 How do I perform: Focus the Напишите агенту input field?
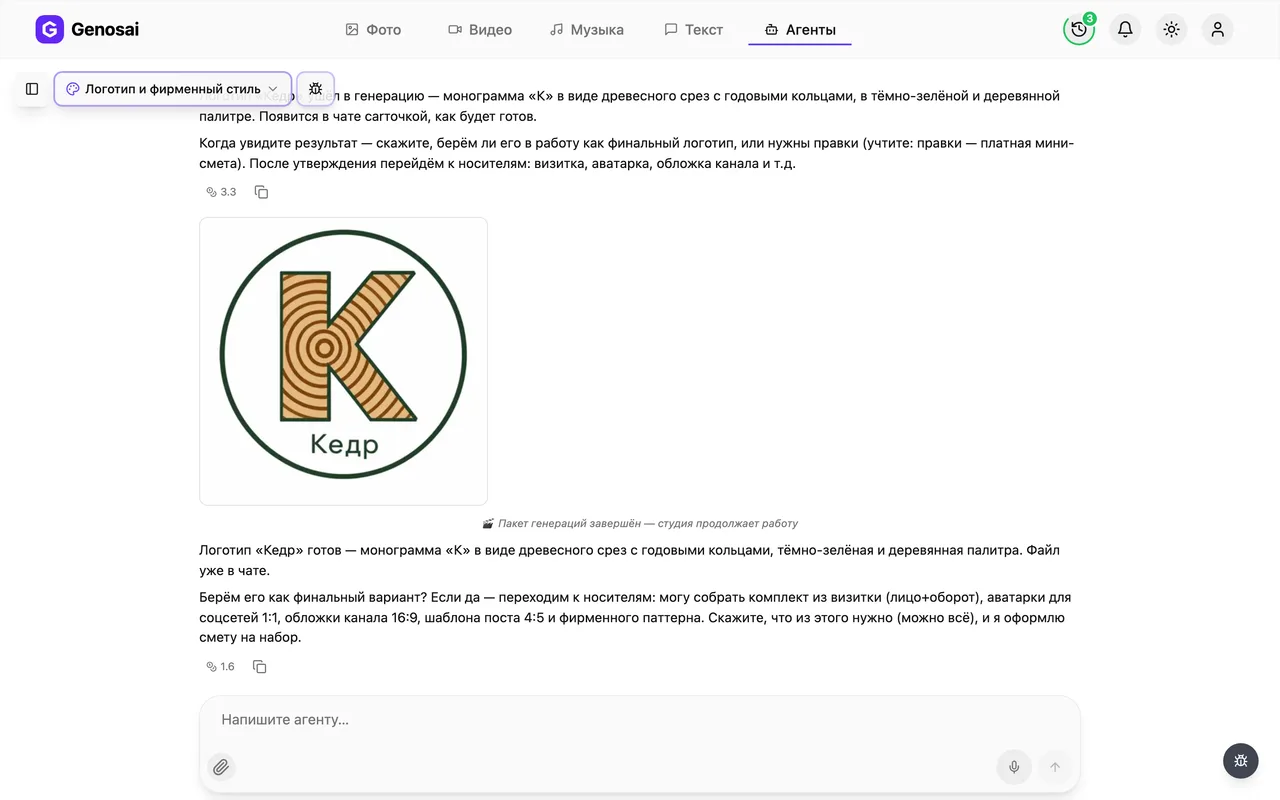[640, 720]
